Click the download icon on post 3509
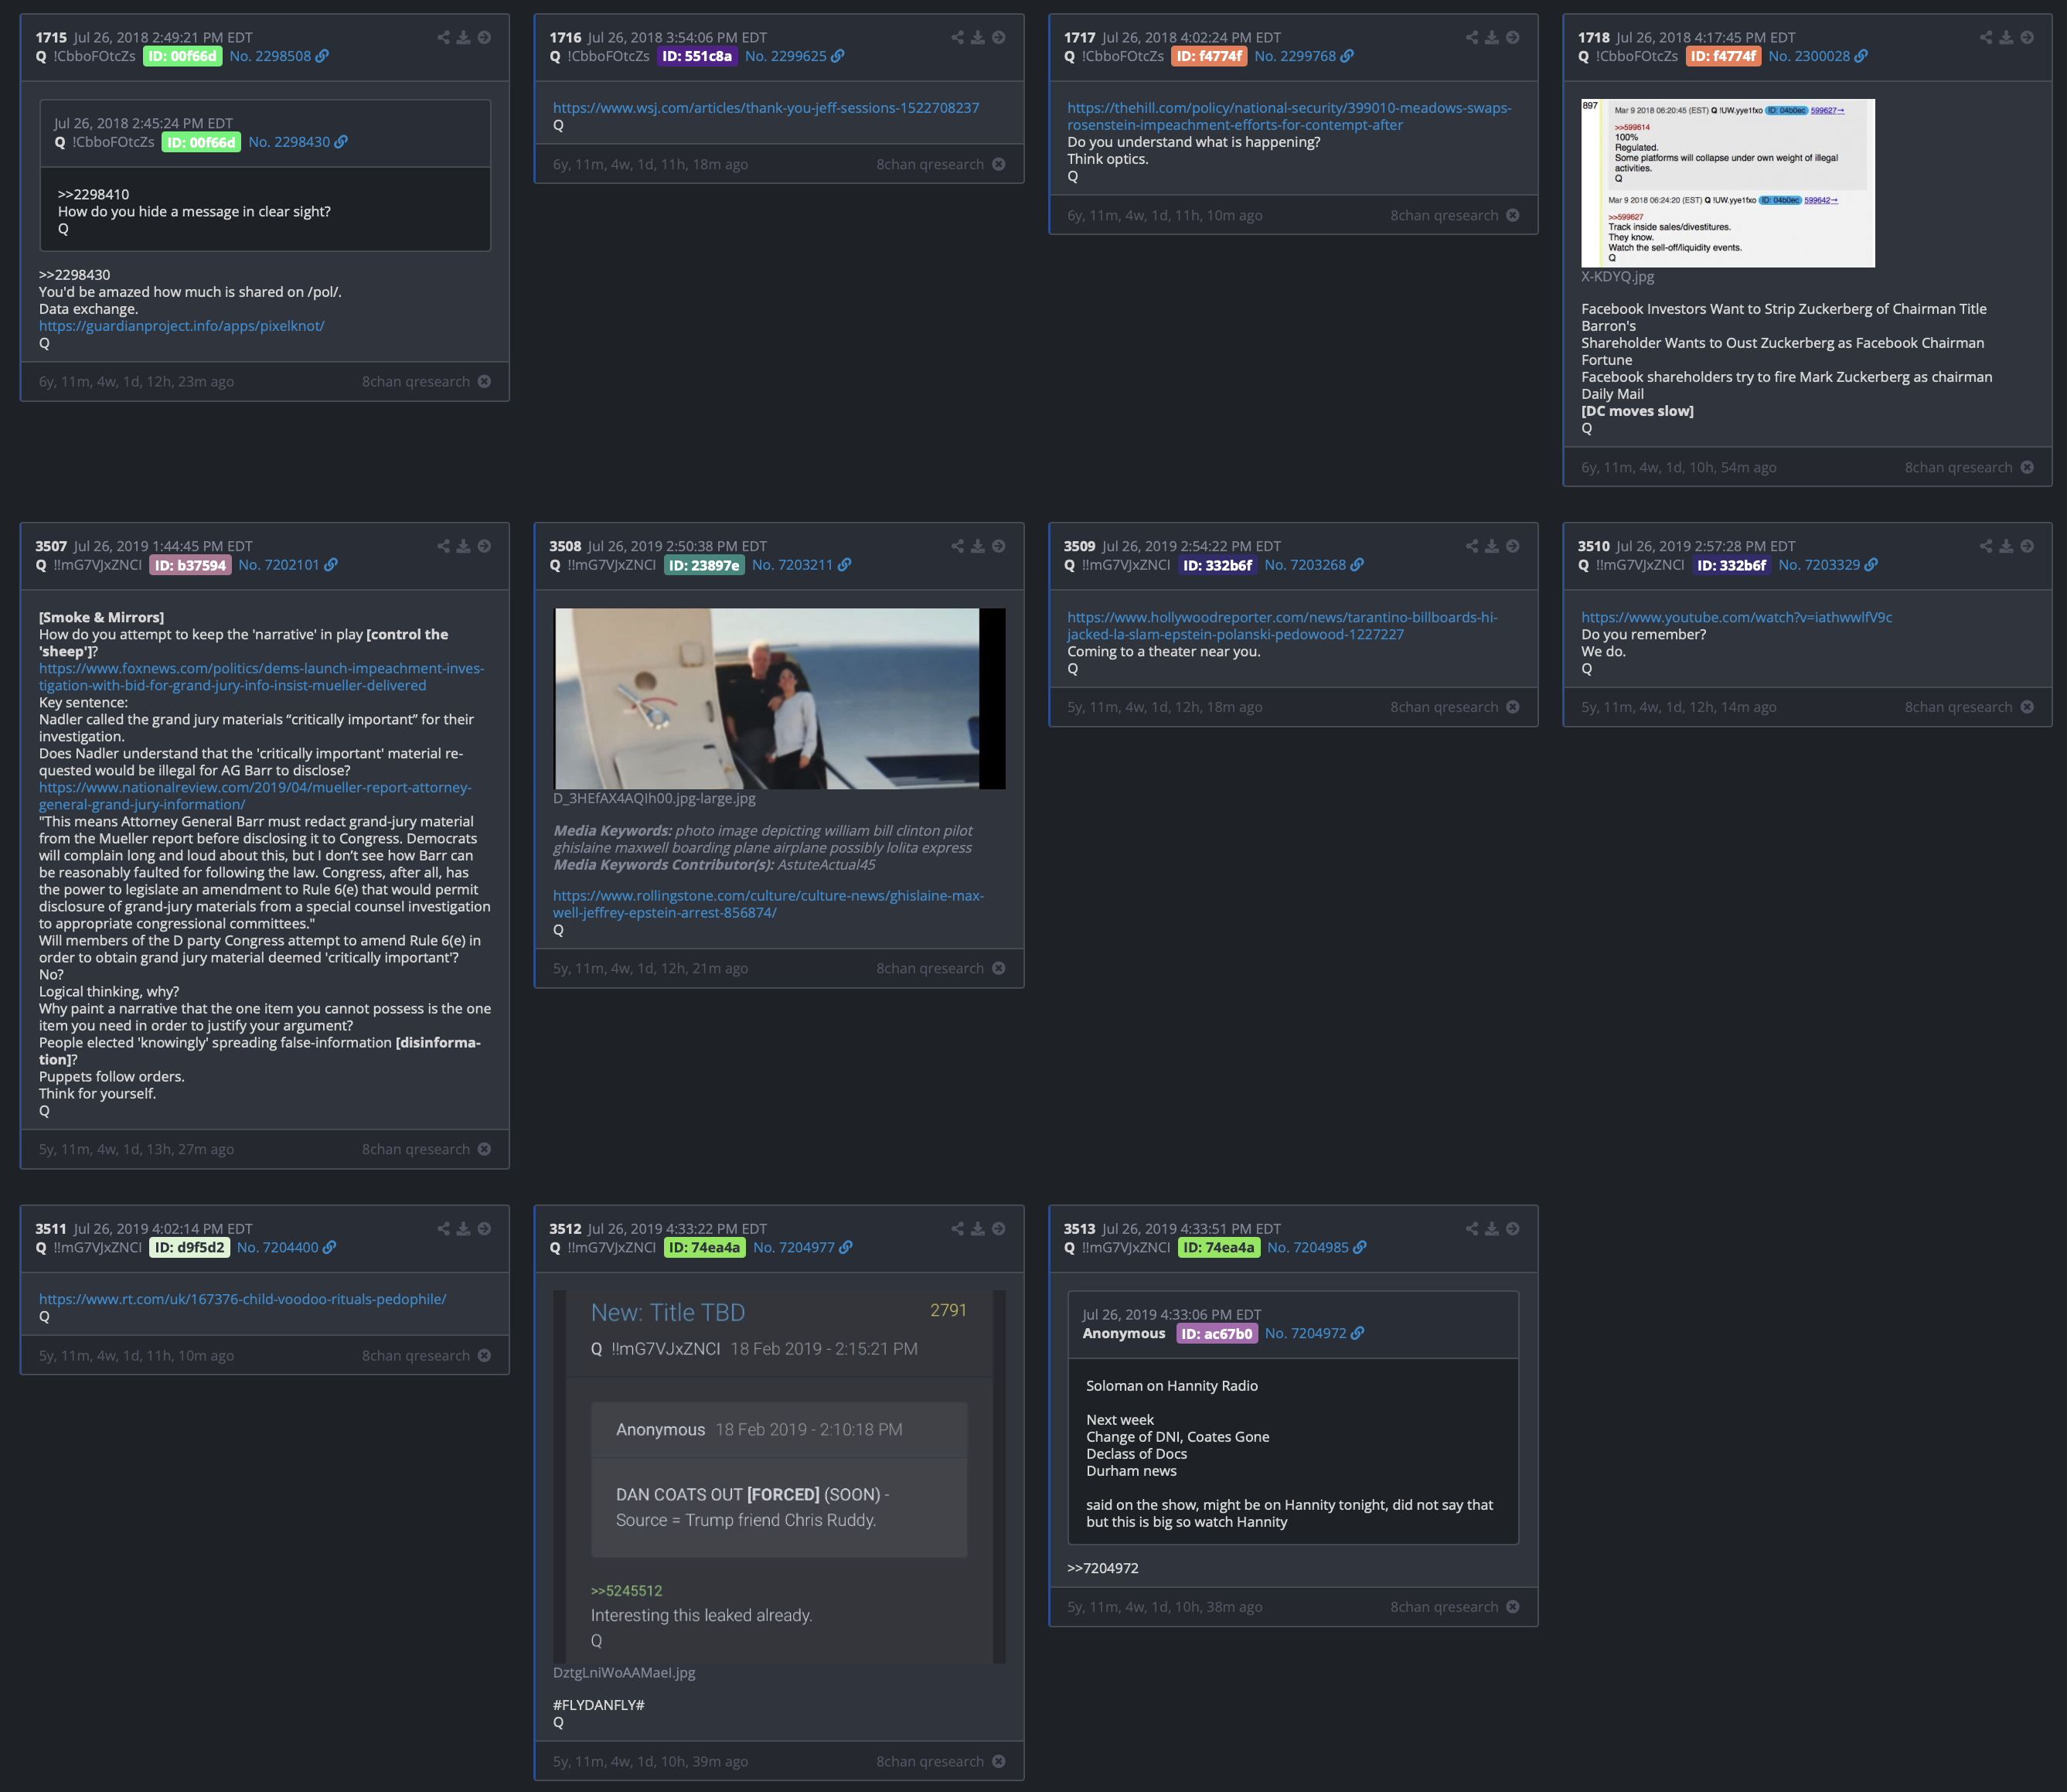This screenshot has width=2067, height=1792. 1491,547
